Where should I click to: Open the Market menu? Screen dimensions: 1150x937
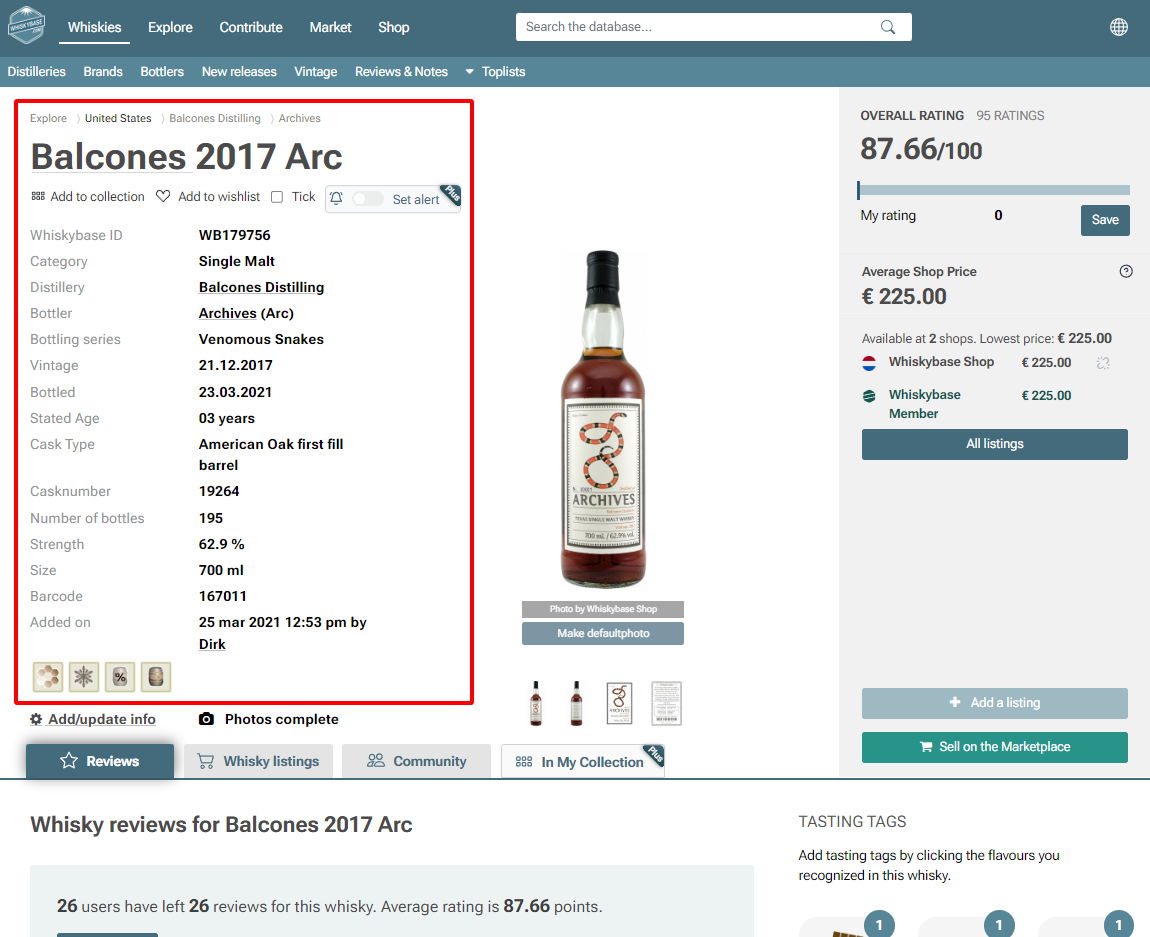[x=330, y=27]
